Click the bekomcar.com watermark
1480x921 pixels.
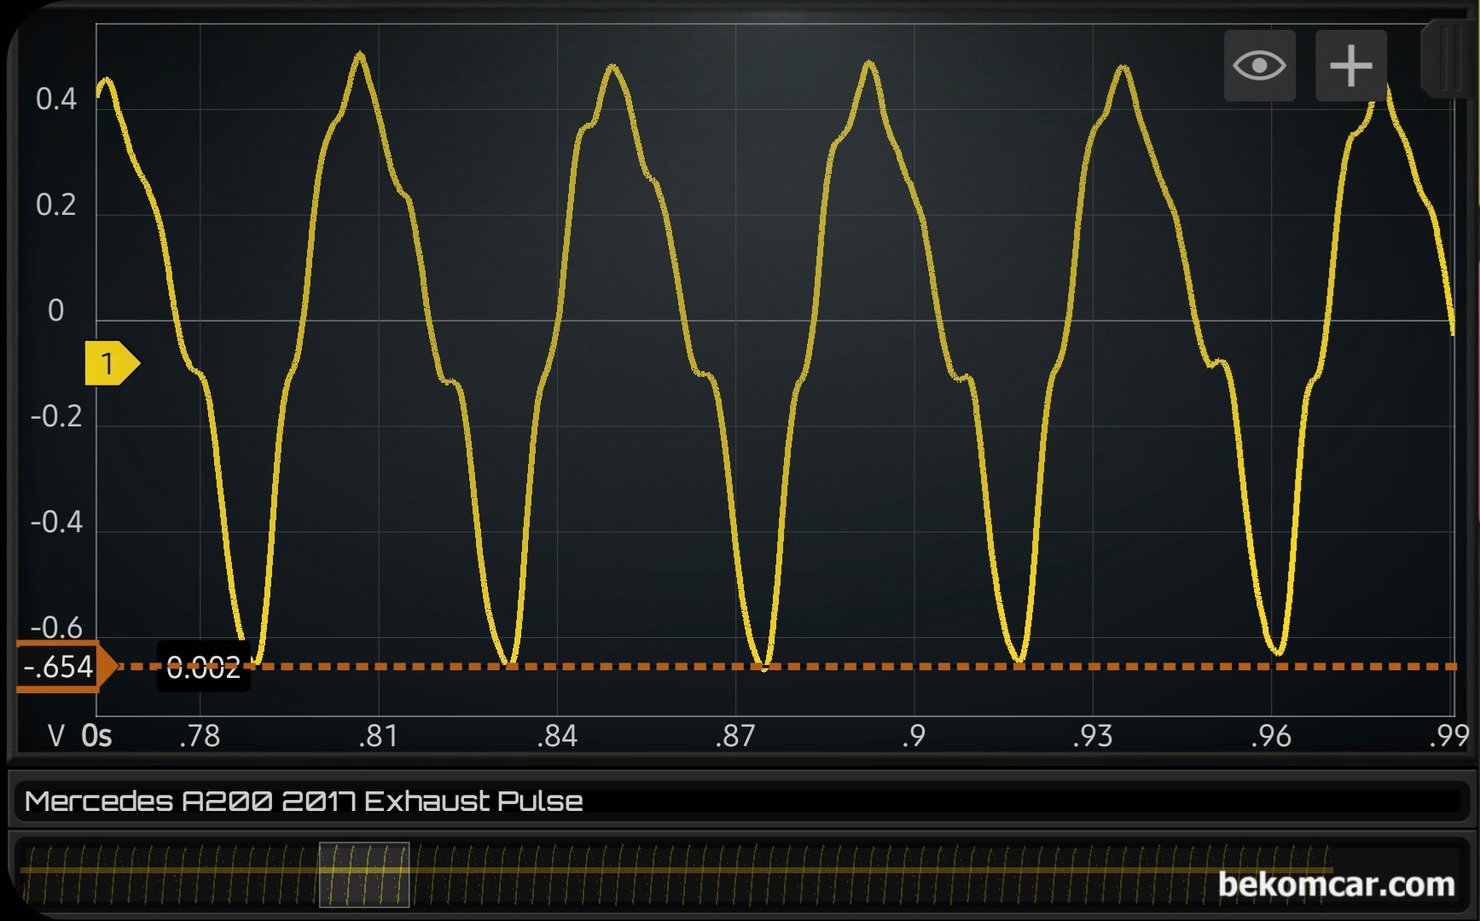[1336, 884]
